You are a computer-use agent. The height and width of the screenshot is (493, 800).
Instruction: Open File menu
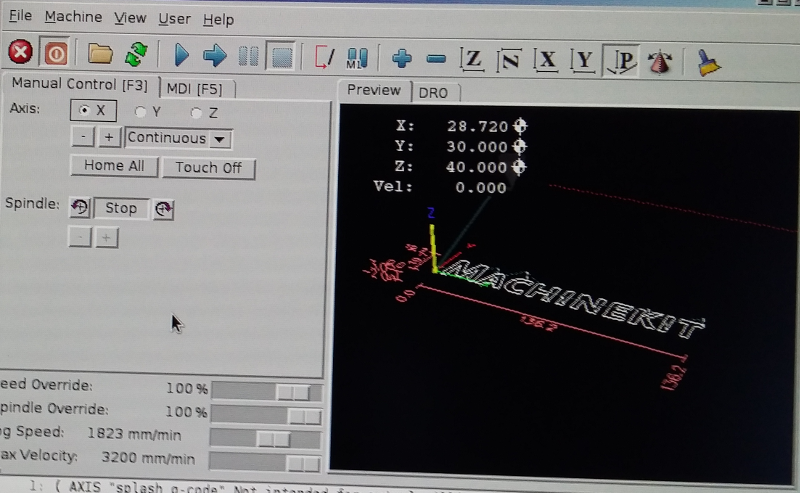click(x=20, y=16)
